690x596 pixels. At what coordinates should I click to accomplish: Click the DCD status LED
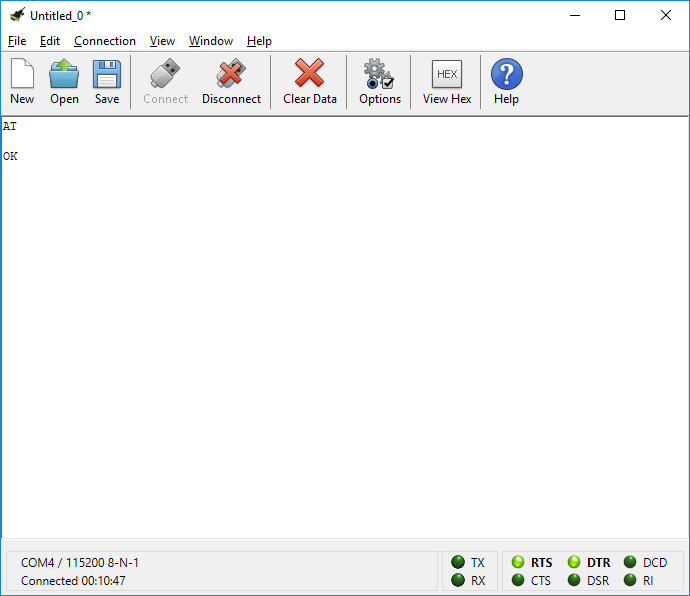pyautogui.click(x=630, y=562)
